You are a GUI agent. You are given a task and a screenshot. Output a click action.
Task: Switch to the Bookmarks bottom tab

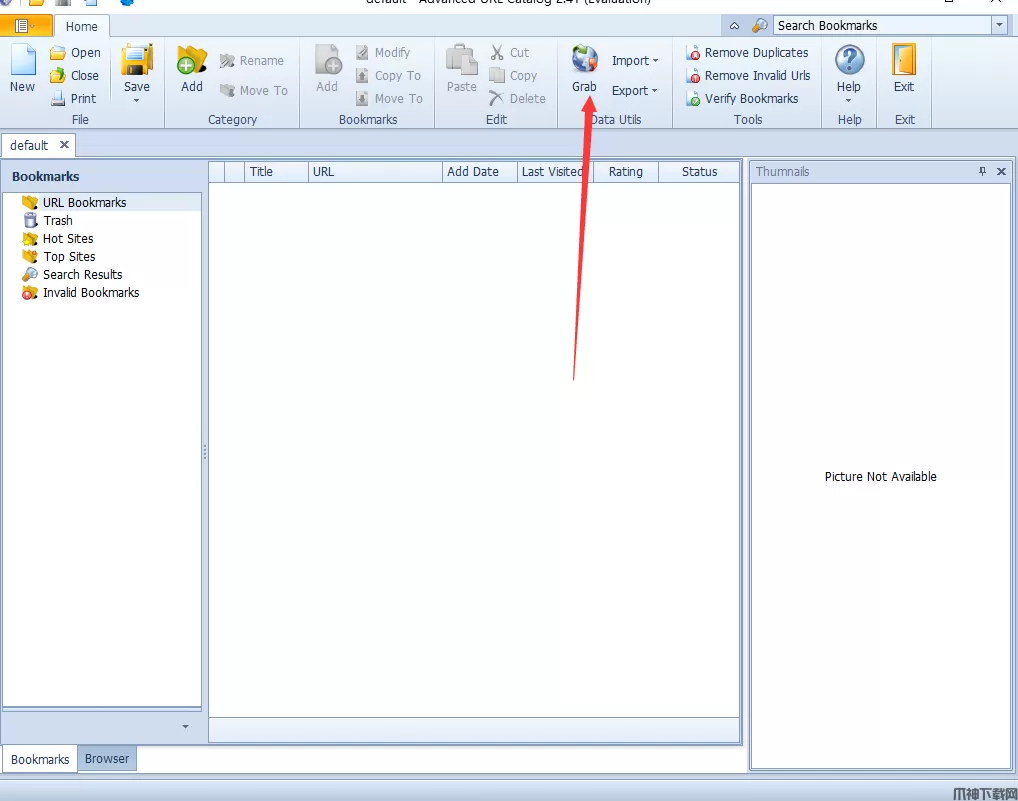[x=40, y=759]
